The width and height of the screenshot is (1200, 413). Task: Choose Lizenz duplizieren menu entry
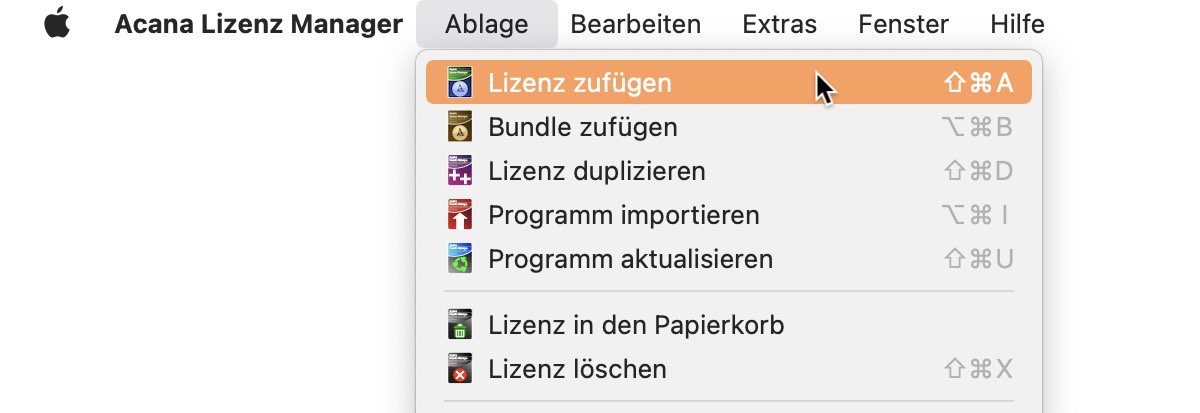[x=729, y=171]
